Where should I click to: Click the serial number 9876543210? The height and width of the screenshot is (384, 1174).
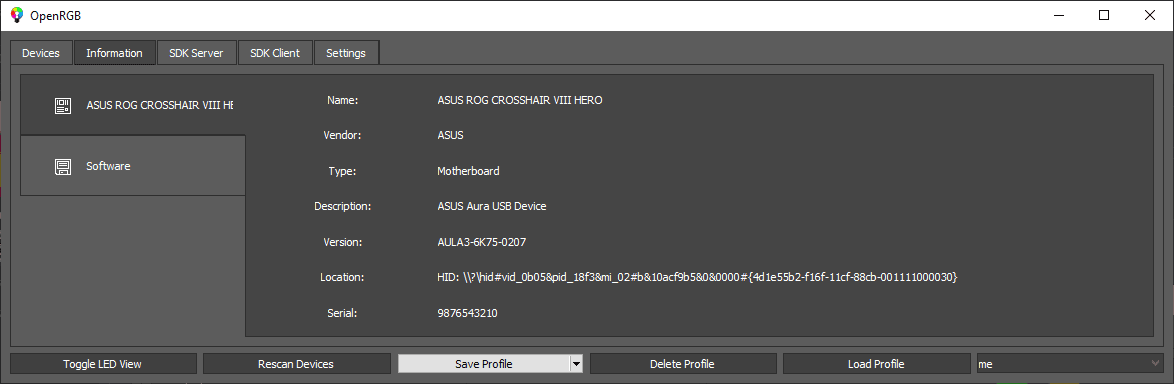pyautogui.click(x=467, y=313)
